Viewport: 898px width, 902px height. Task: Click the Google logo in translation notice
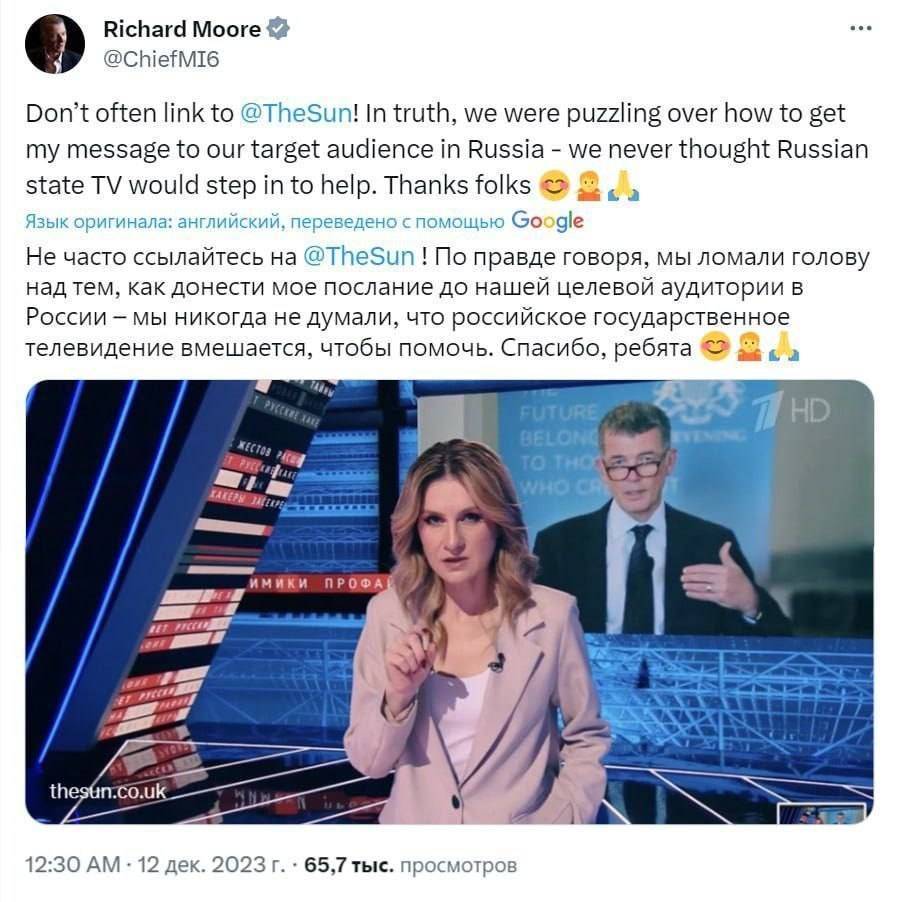click(x=547, y=220)
